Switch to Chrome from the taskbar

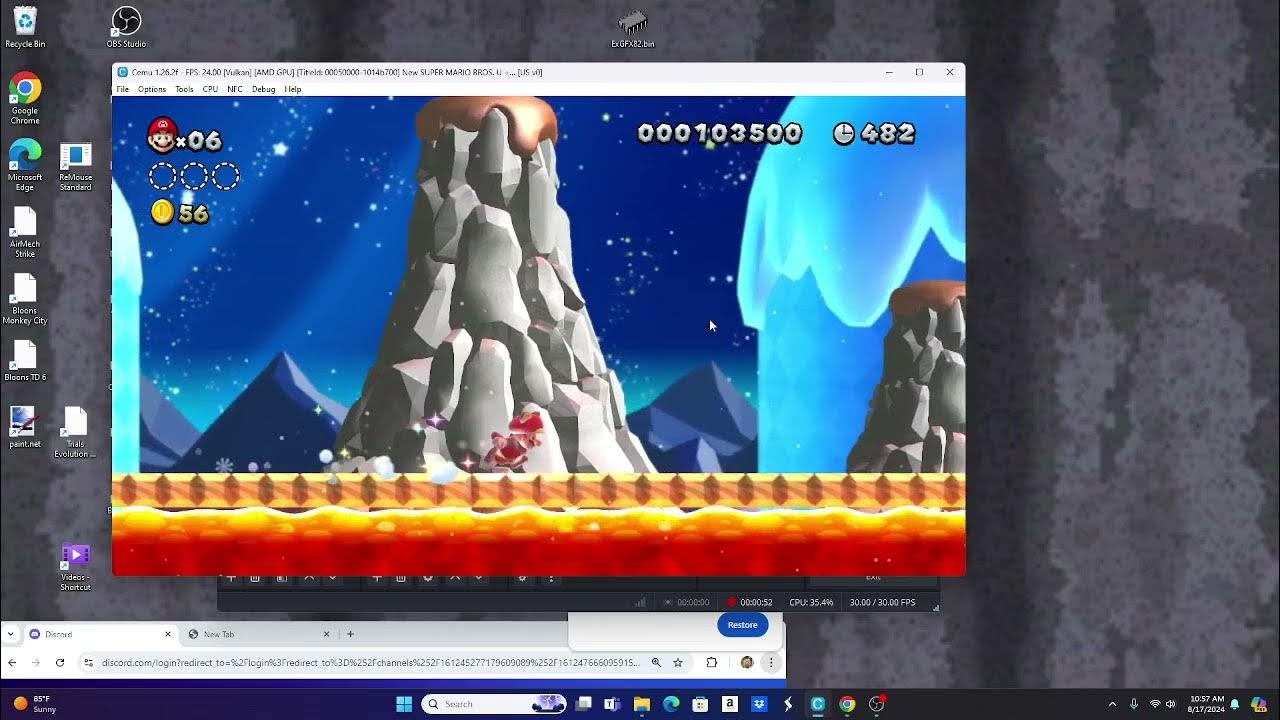(847, 704)
